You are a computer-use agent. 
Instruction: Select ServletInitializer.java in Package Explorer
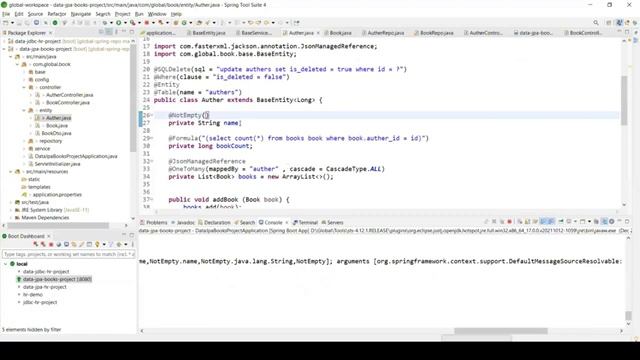[57, 164]
